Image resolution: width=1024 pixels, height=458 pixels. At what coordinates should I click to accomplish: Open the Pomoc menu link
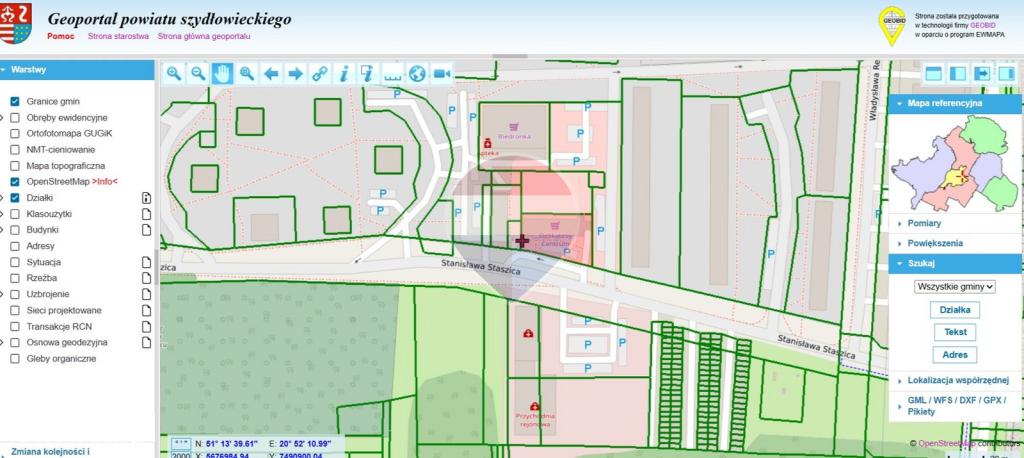click(x=61, y=37)
